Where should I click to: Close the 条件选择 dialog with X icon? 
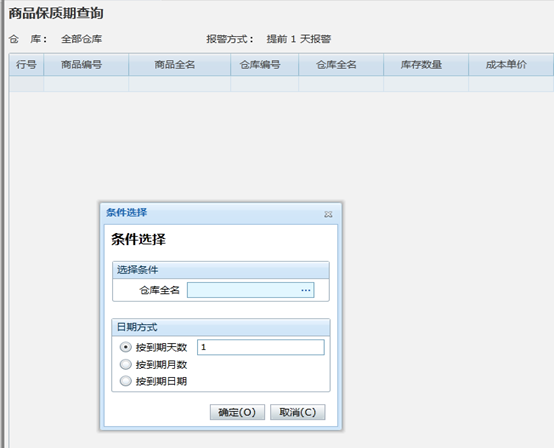(328, 214)
